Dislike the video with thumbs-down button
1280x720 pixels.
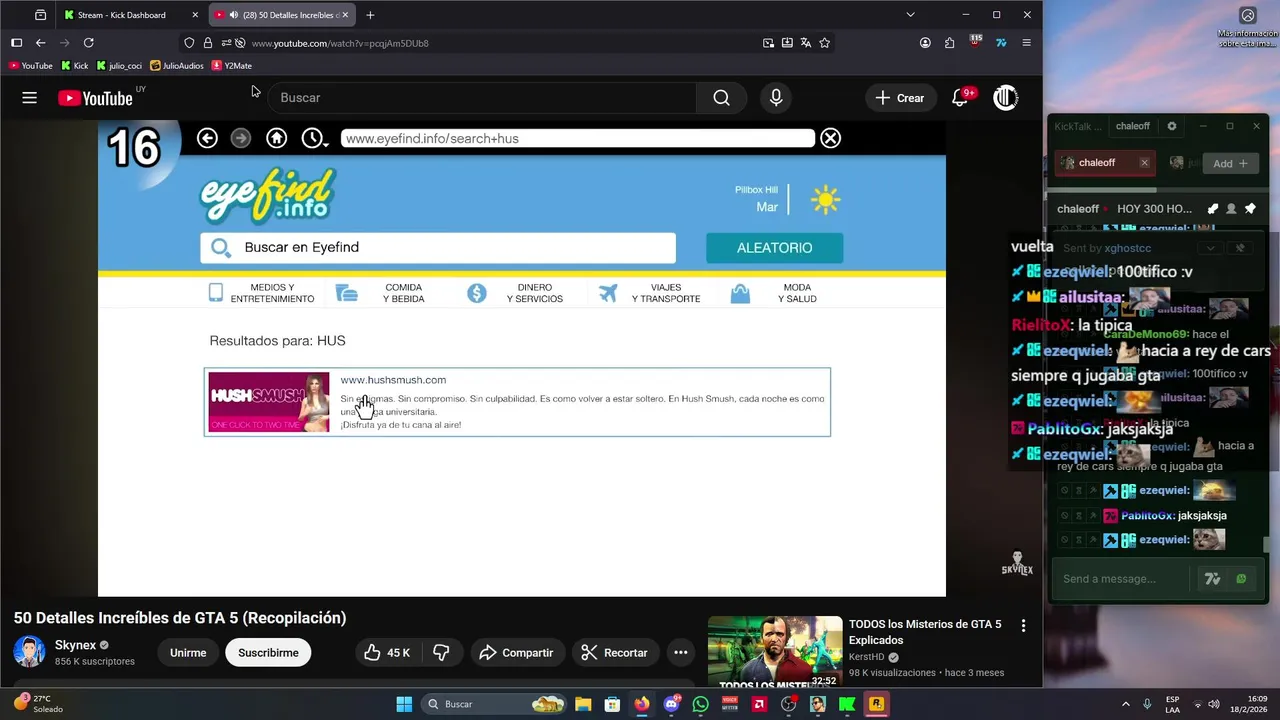pyautogui.click(x=441, y=653)
